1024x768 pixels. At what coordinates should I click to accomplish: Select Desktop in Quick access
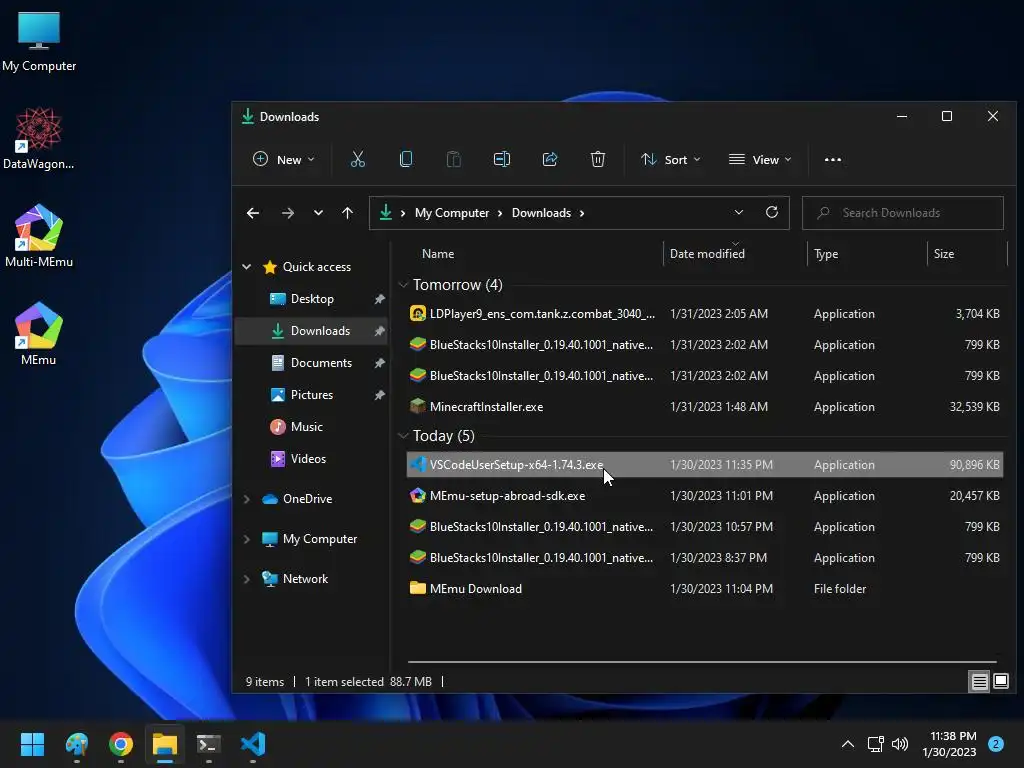tap(312, 298)
